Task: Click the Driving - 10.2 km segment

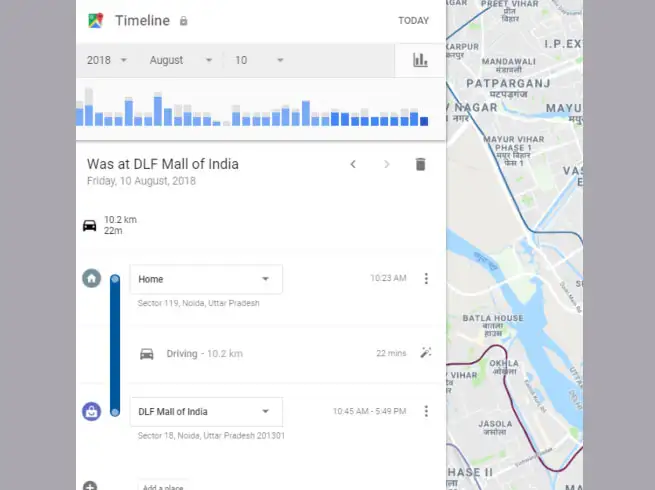Action: [x=204, y=353]
